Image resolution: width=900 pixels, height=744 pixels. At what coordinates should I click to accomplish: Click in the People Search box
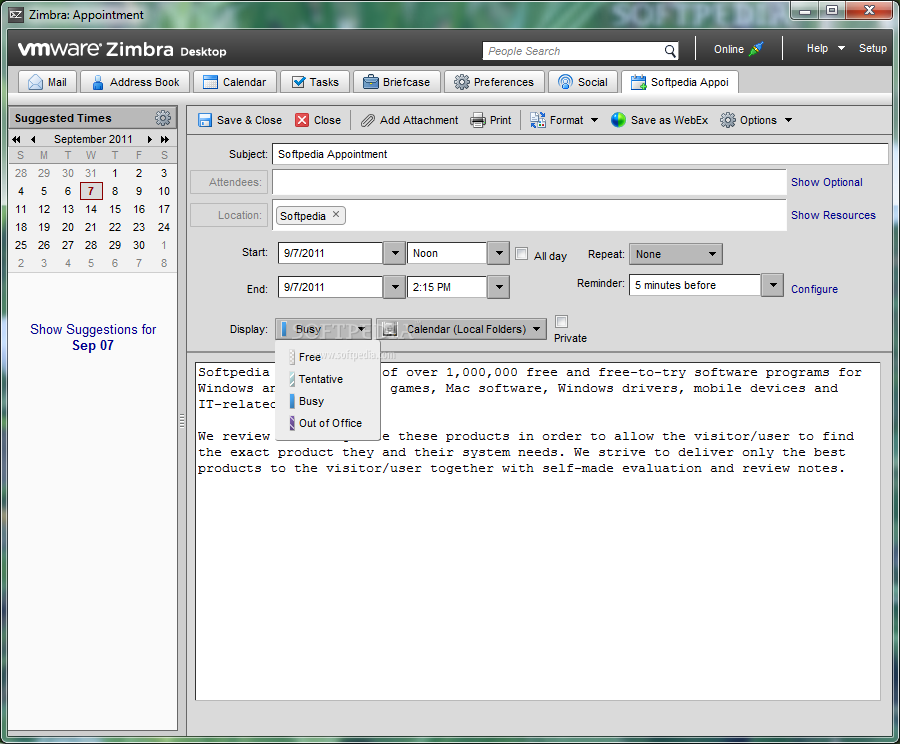tap(574, 51)
